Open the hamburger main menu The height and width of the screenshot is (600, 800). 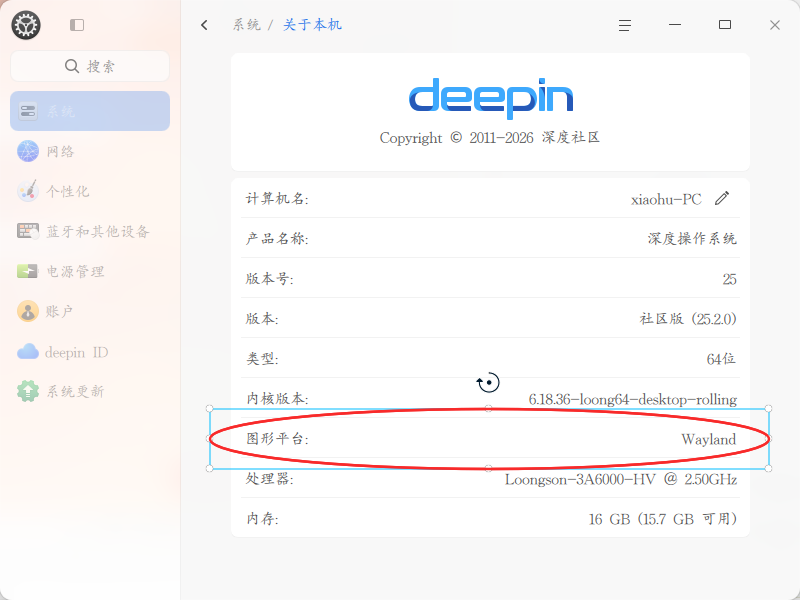625,25
